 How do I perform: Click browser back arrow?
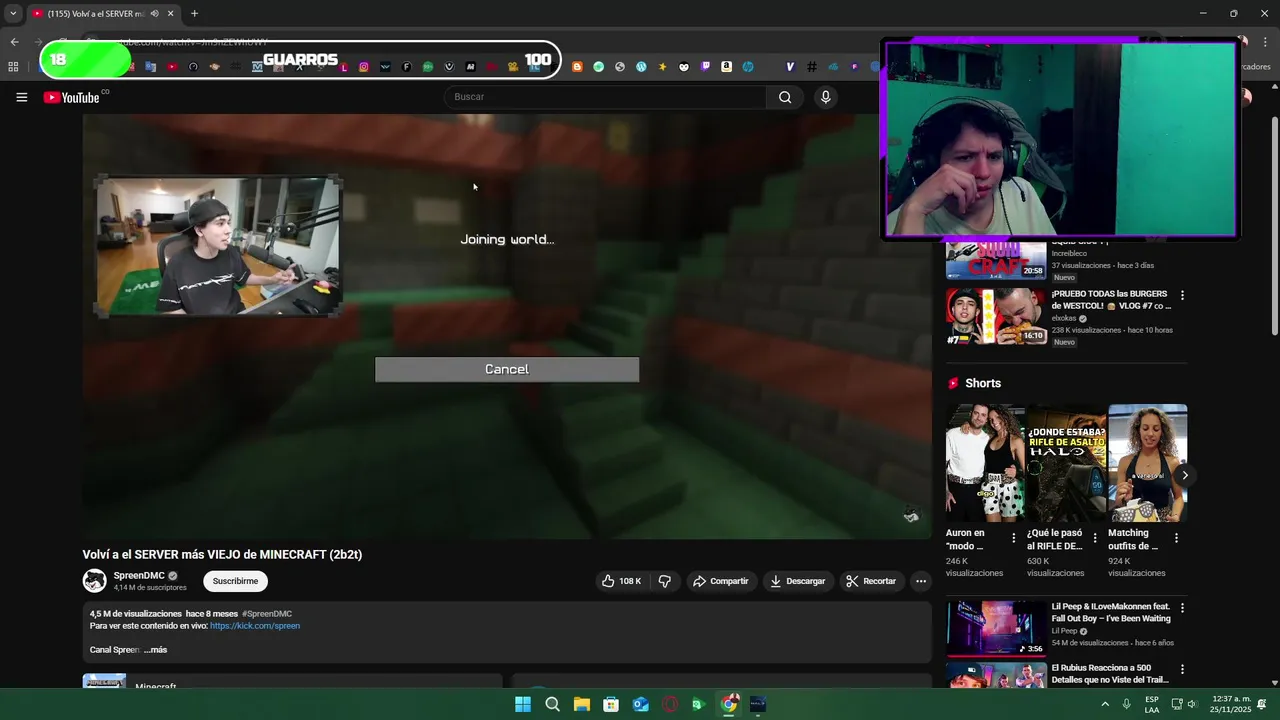coord(14,42)
